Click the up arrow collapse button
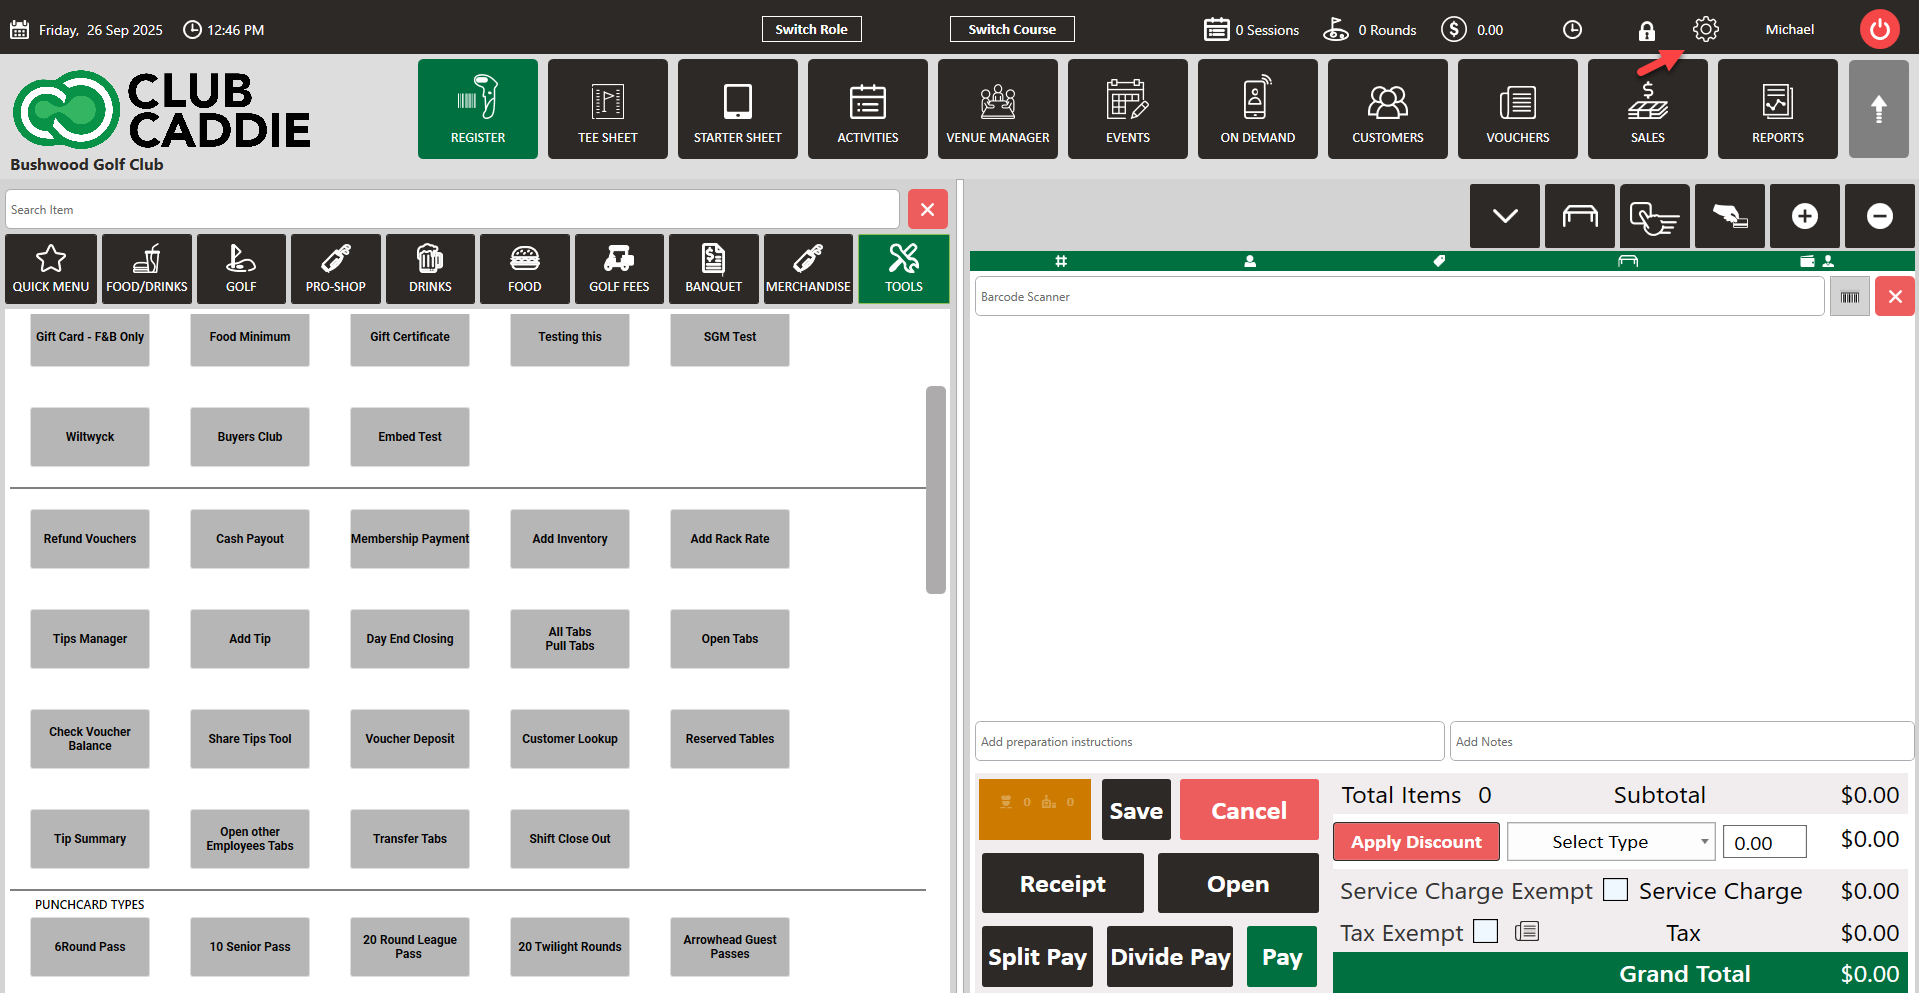The image size is (1919, 993). 1878,109
